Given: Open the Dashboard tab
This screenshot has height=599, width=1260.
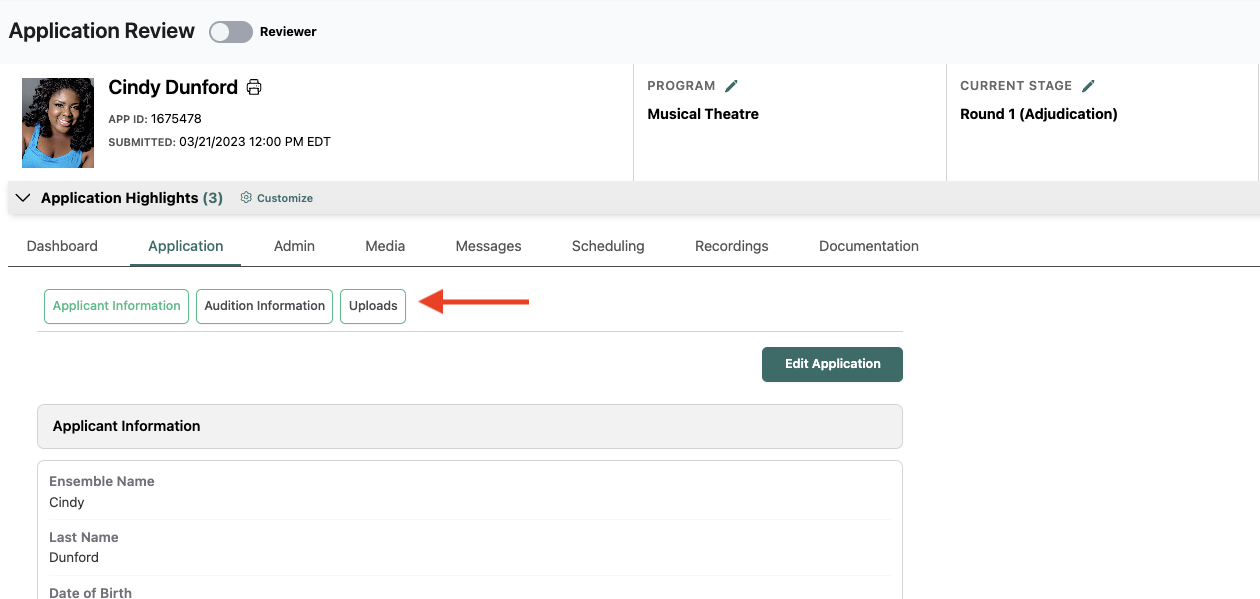Looking at the screenshot, I should tap(62, 246).
